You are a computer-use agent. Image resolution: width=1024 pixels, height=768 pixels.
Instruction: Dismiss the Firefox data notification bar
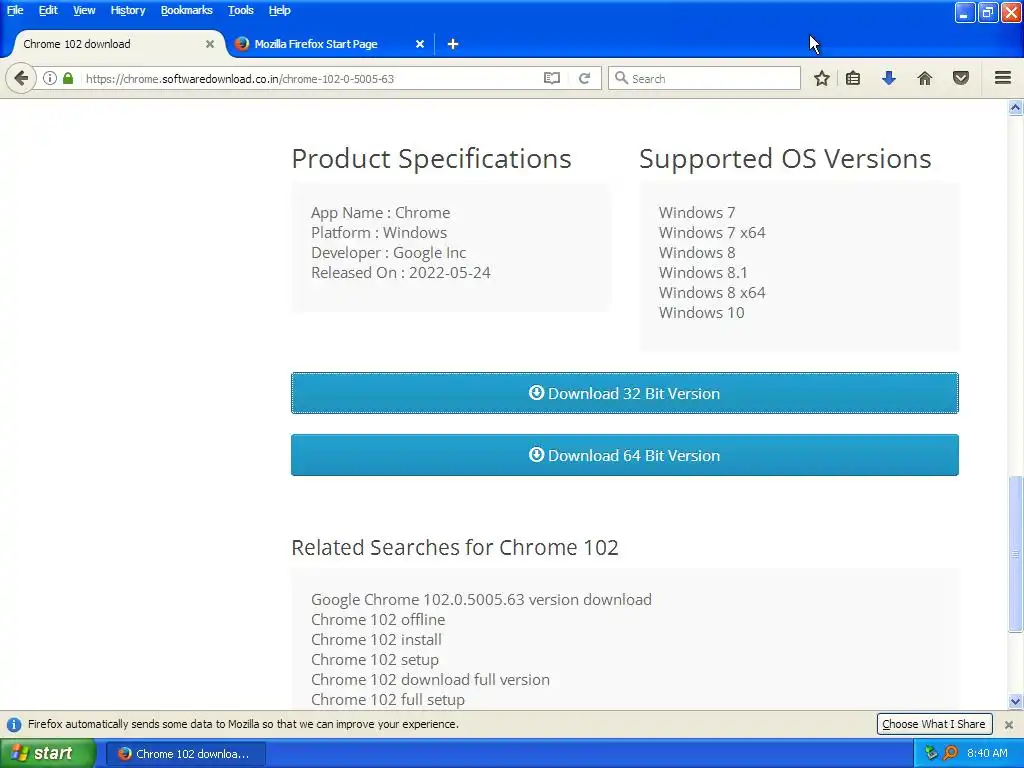pos(1009,724)
